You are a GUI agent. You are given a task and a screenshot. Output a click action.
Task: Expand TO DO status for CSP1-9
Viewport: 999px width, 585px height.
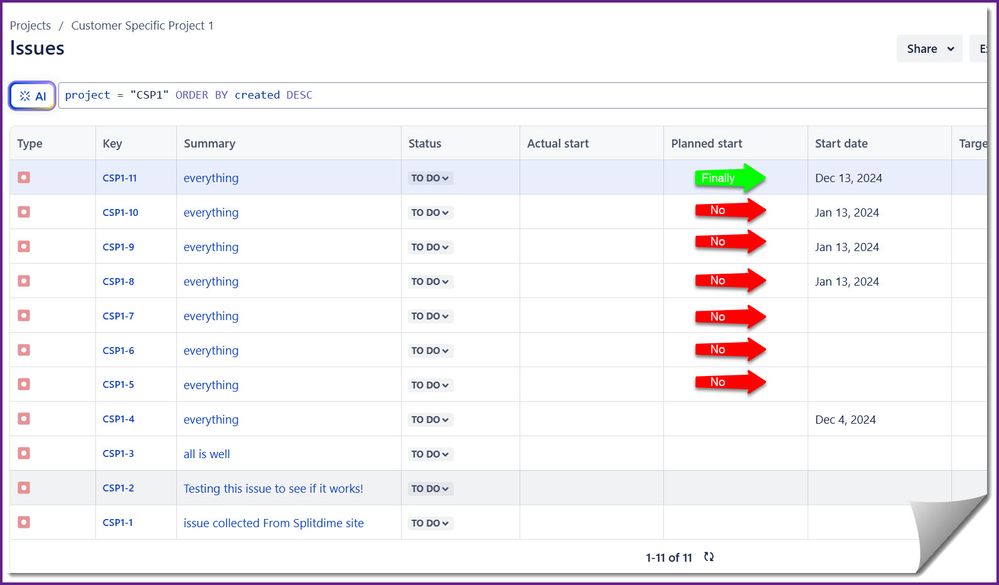coord(430,247)
